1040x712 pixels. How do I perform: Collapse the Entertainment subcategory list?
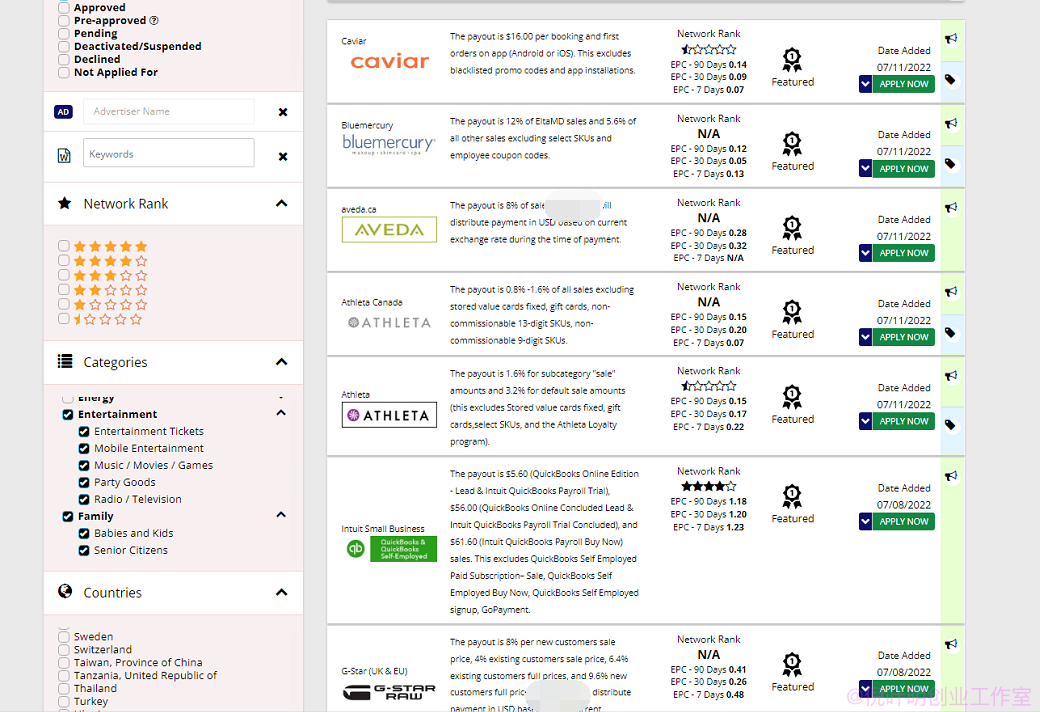[281, 413]
